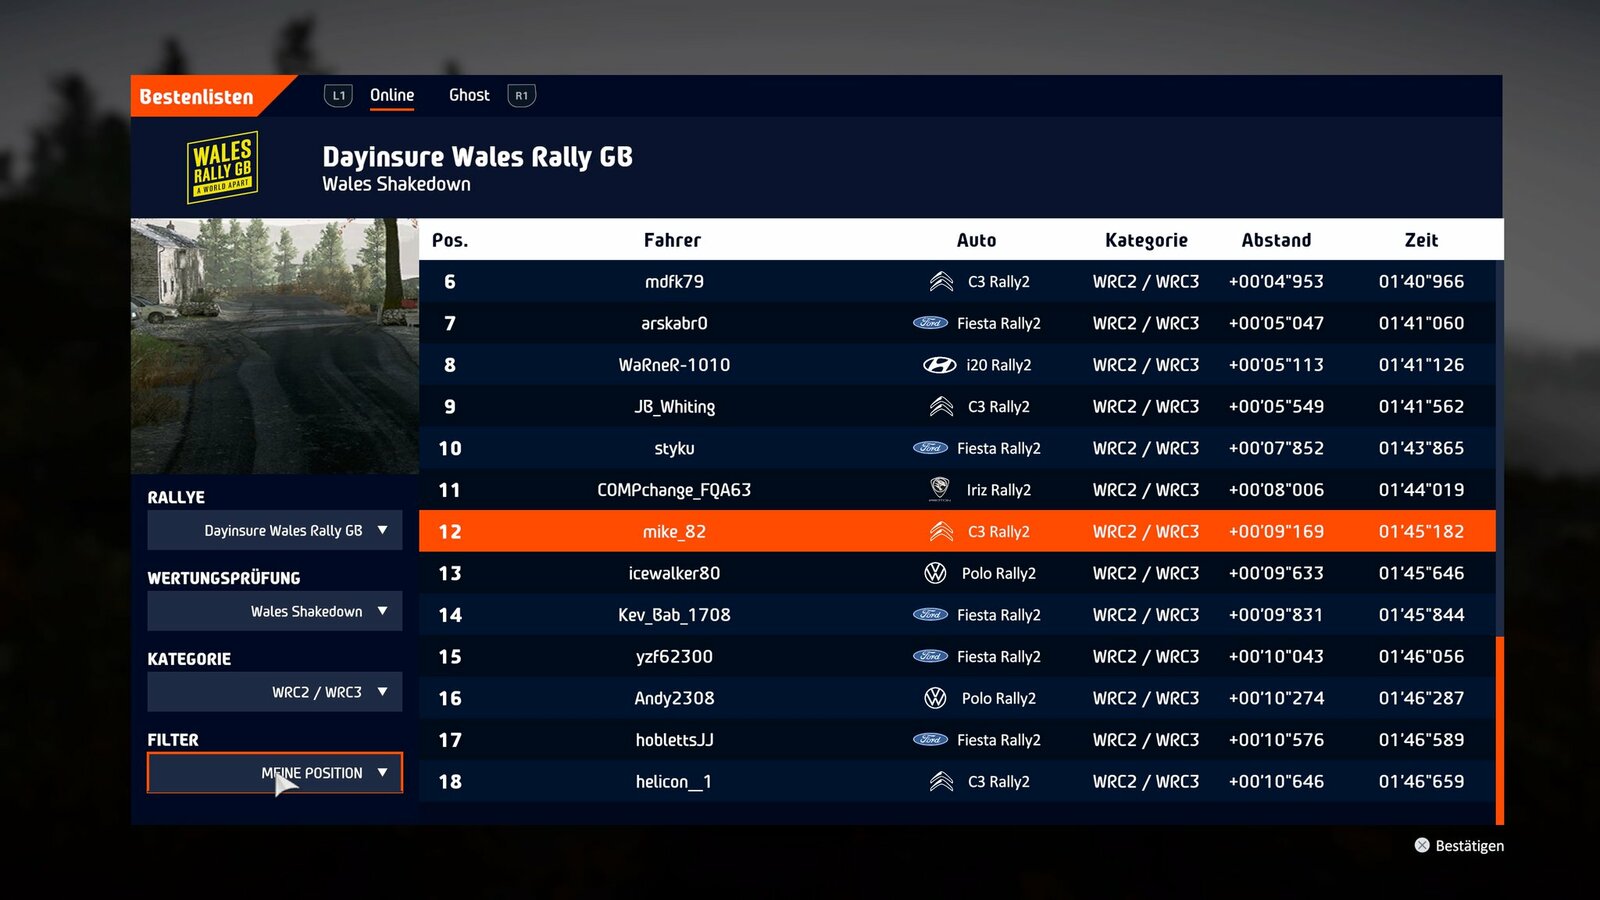Click the Auto column header

point(976,240)
